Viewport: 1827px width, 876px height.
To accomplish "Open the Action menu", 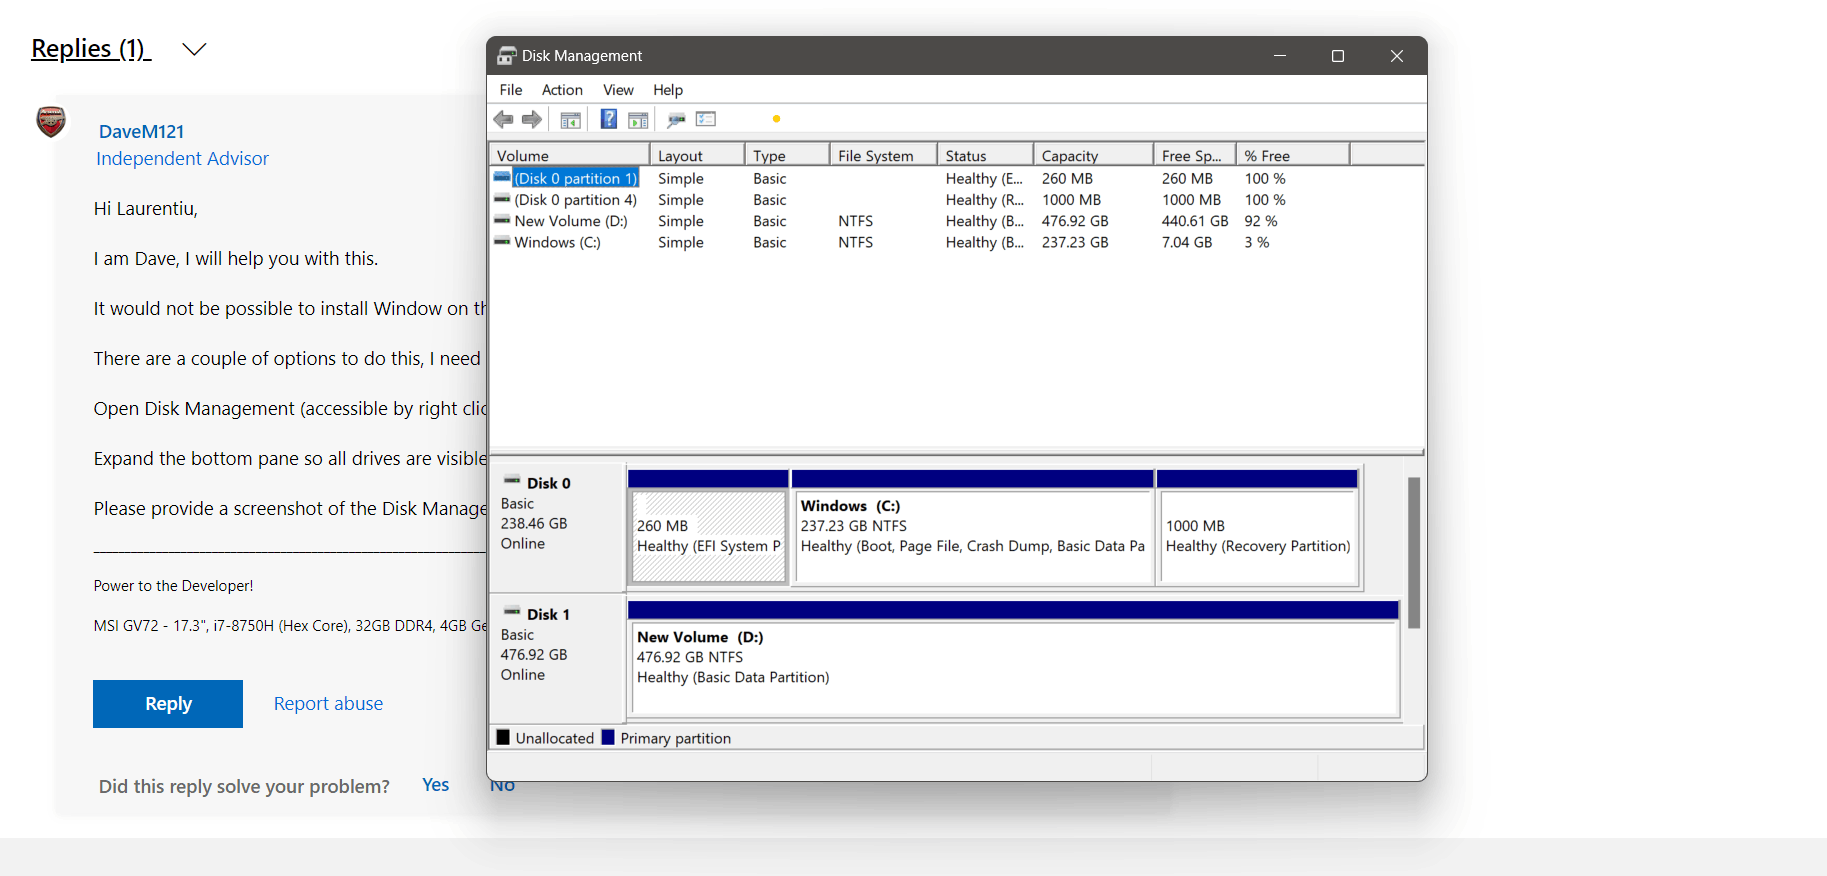I will pos(562,90).
